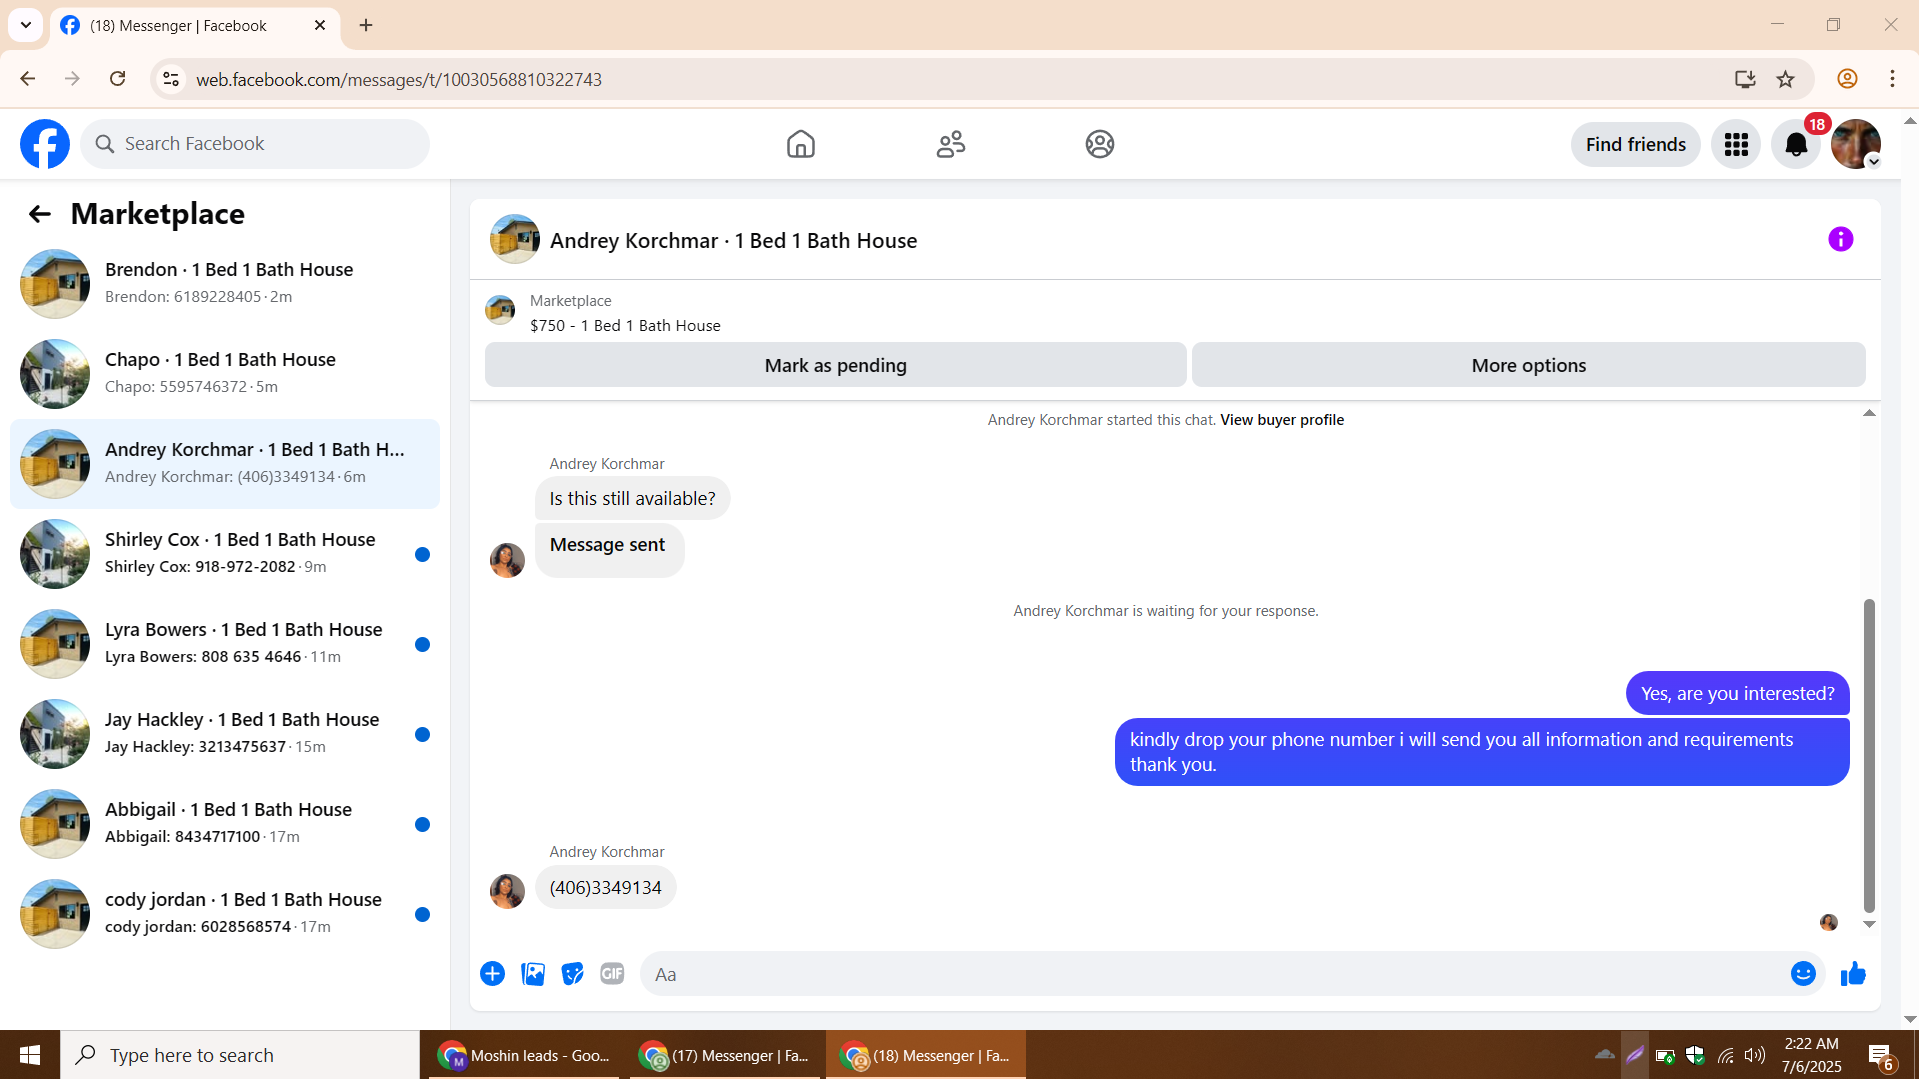Click the chat vertical scrollbar thumb
The width and height of the screenshot is (1919, 1079).
(1868, 755)
